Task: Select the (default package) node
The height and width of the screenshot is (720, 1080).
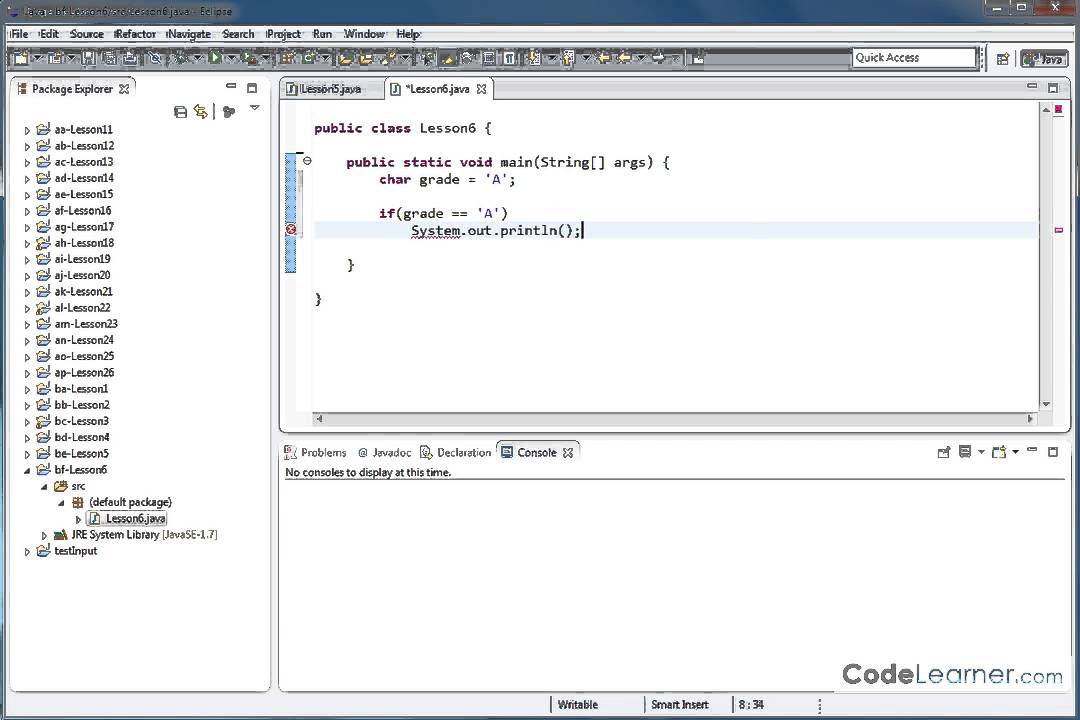Action: pos(130,502)
